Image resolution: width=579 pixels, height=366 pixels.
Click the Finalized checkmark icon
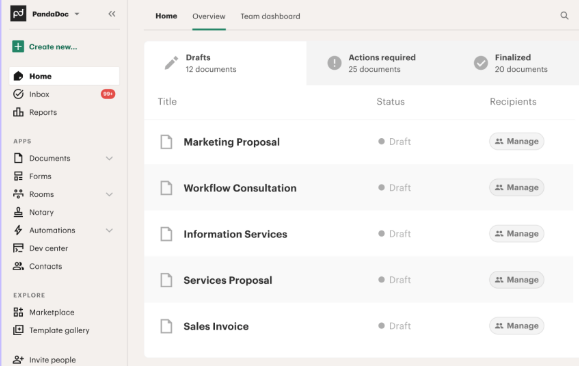click(x=481, y=63)
